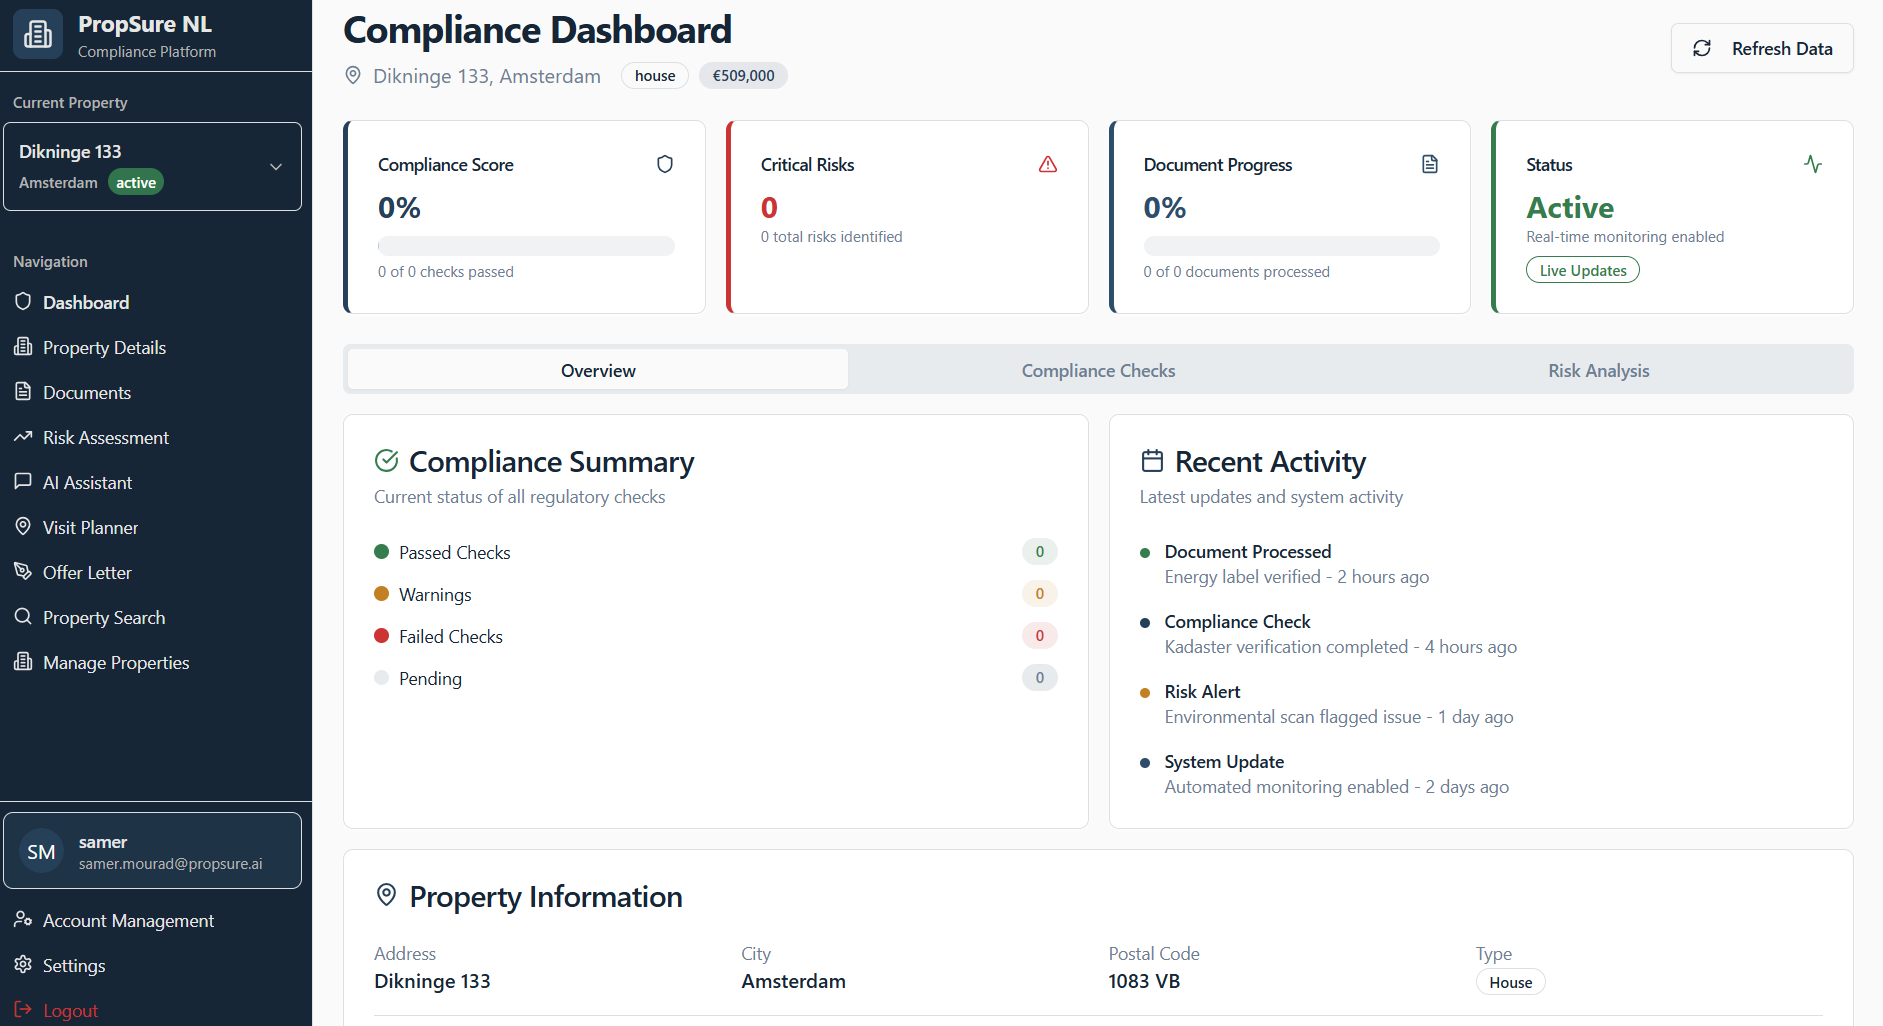
Task: Click the document icon on Document Progress card
Action: point(1429,164)
